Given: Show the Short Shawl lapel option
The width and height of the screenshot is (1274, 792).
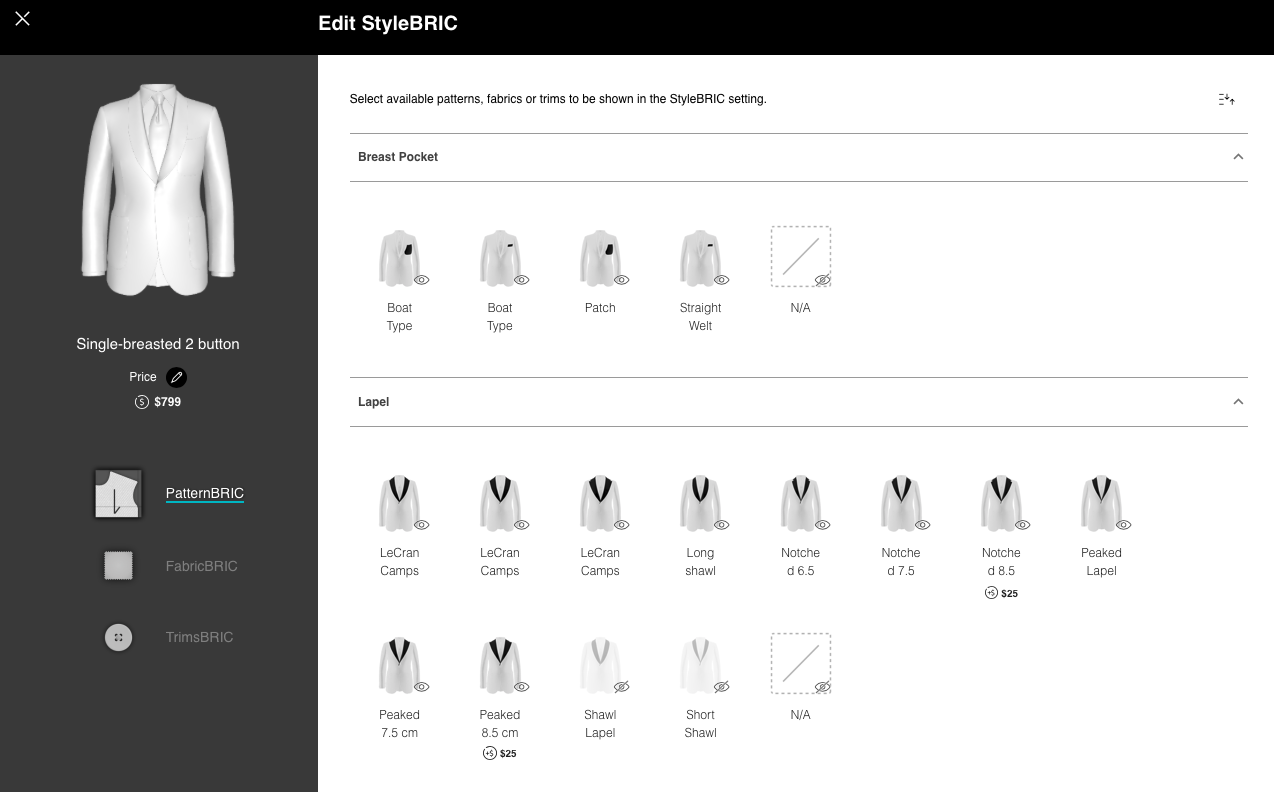Looking at the screenshot, I should point(722,687).
